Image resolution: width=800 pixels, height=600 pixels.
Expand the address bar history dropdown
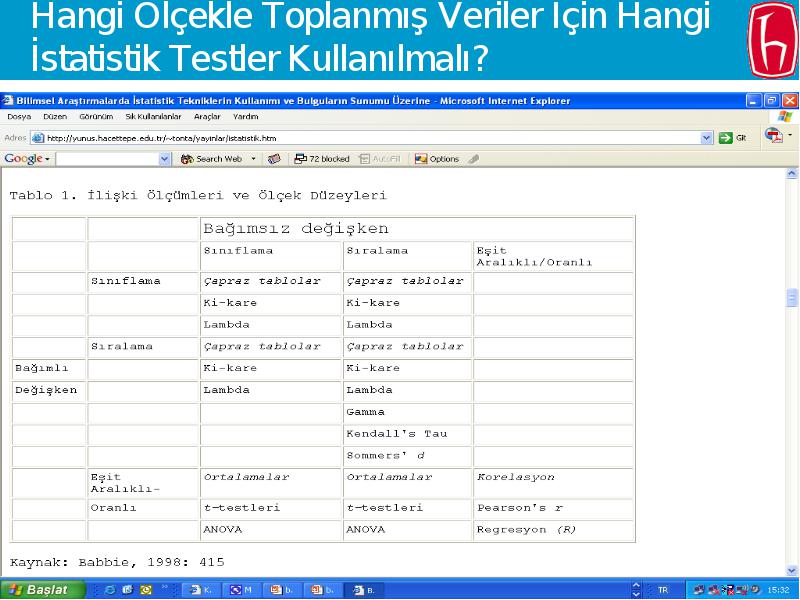707,138
